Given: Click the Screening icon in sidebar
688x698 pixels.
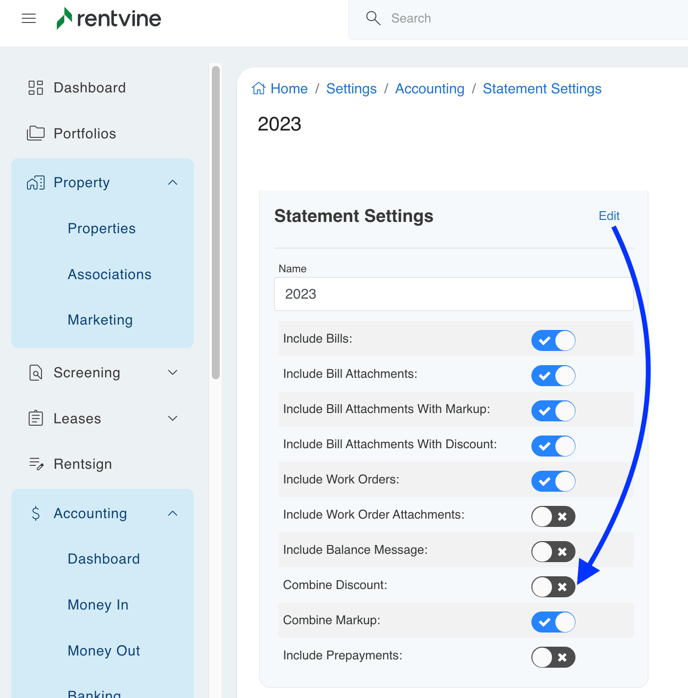Looking at the screenshot, I should click(x=36, y=373).
